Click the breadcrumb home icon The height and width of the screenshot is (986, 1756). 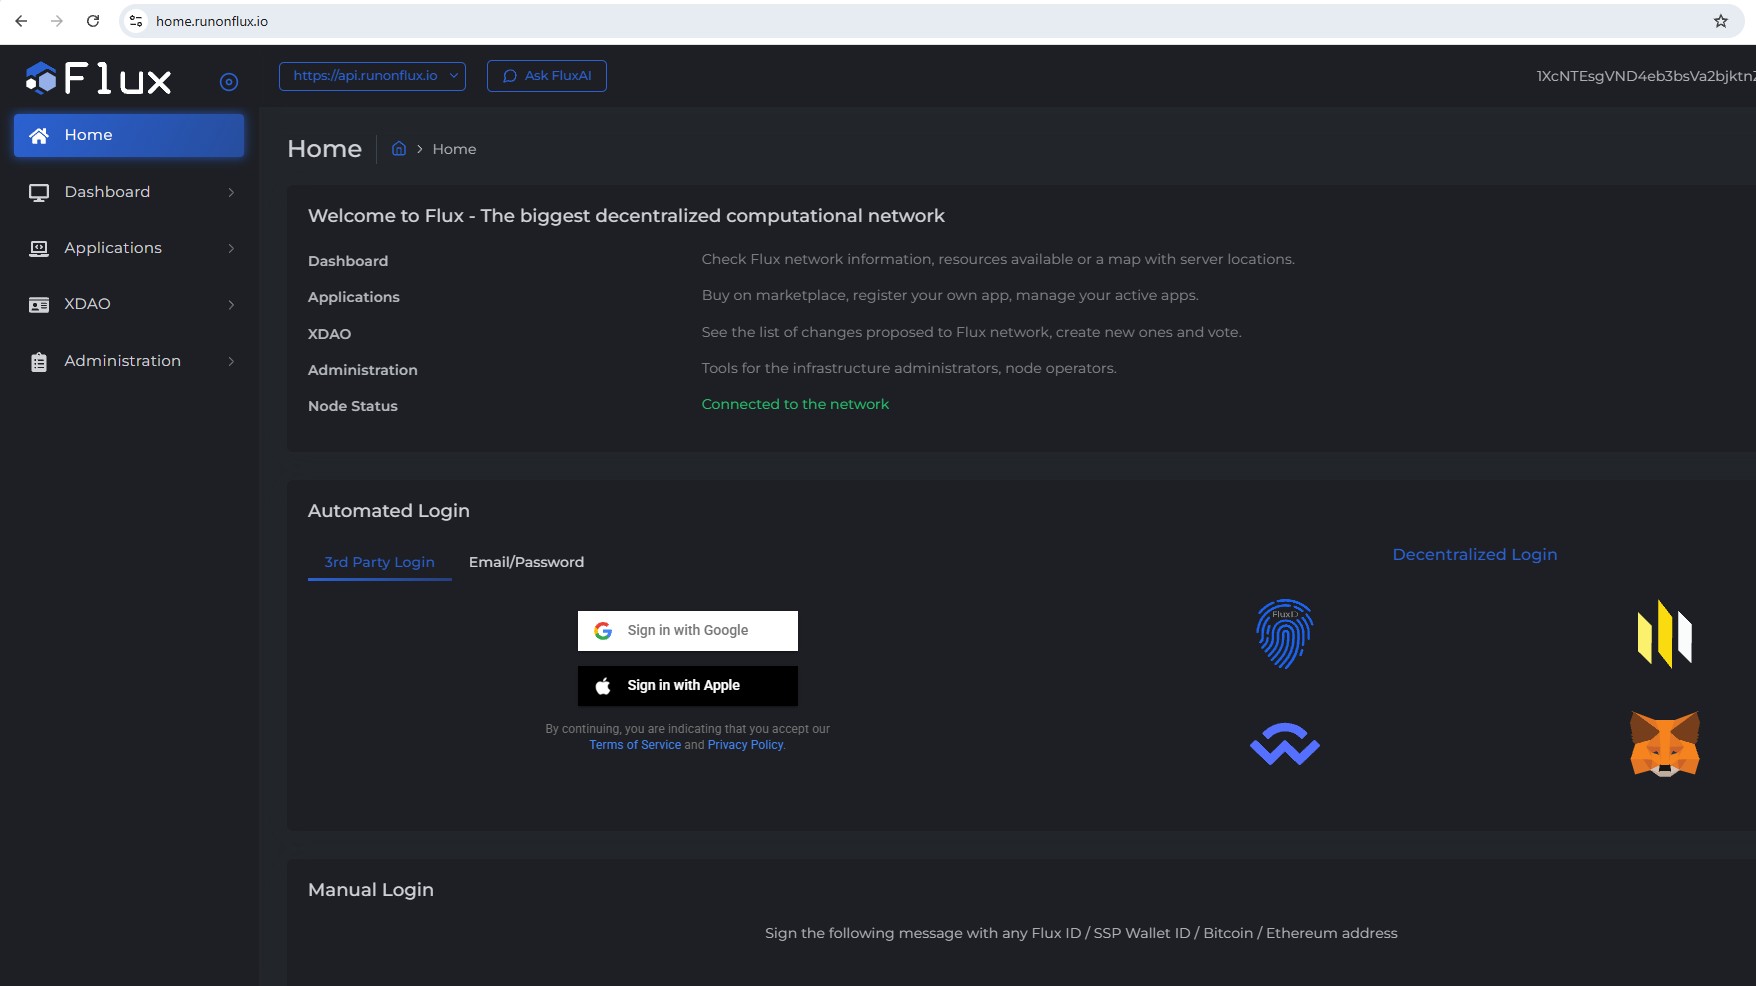[399, 149]
